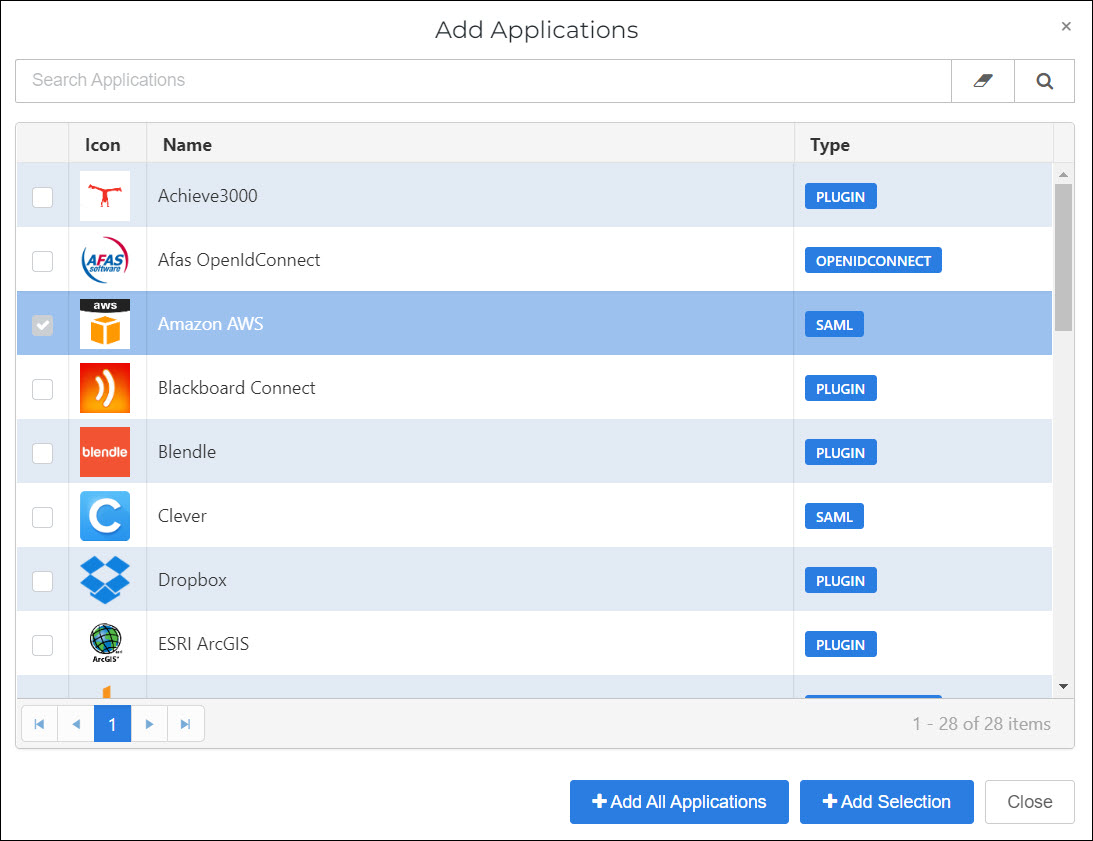Click the PLUGIN badge for Dropbox

[841, 581]
